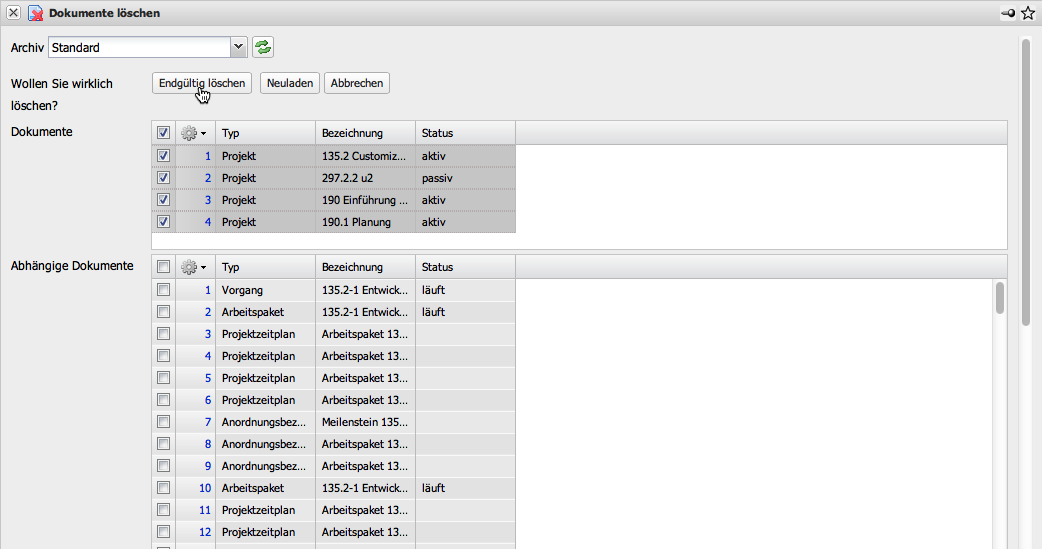The height and width of the screenshot is (549, 1042).
Task: Sort Dokumente table by Bezeichnung column
Action: coord(365,133)
